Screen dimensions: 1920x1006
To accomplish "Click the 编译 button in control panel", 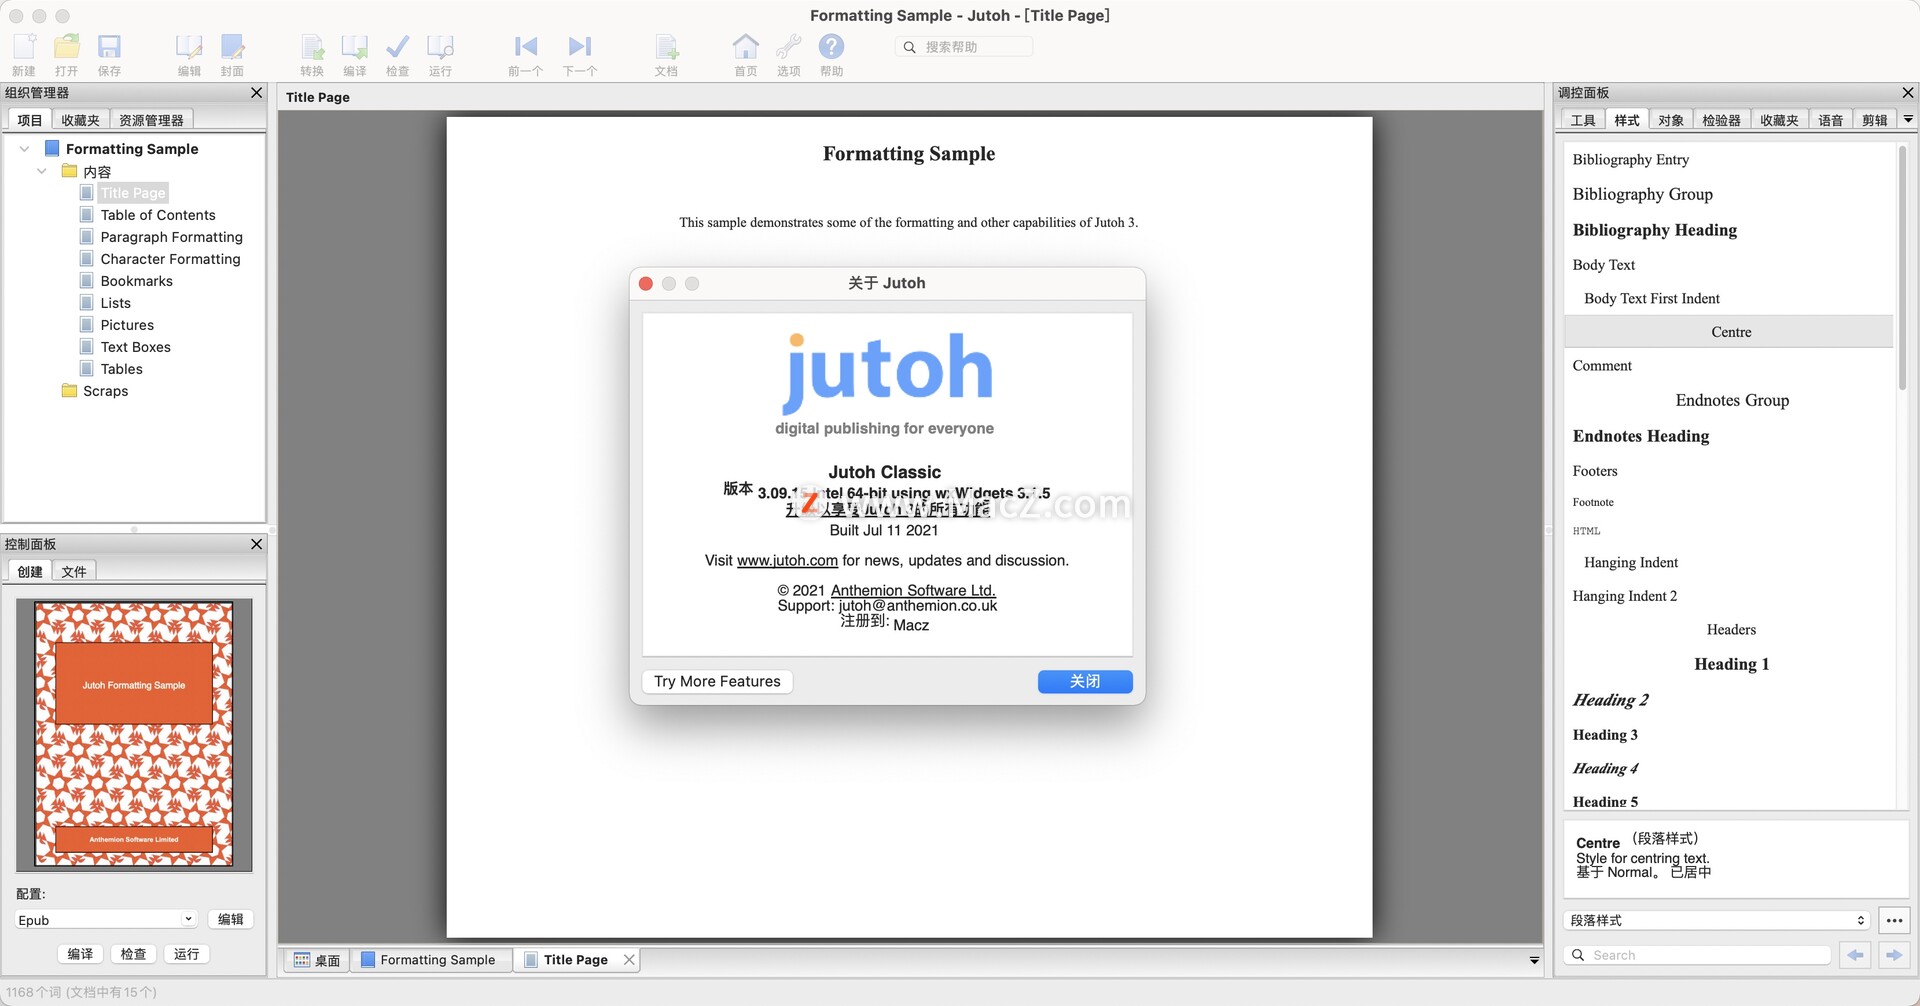I will (80, 954).
